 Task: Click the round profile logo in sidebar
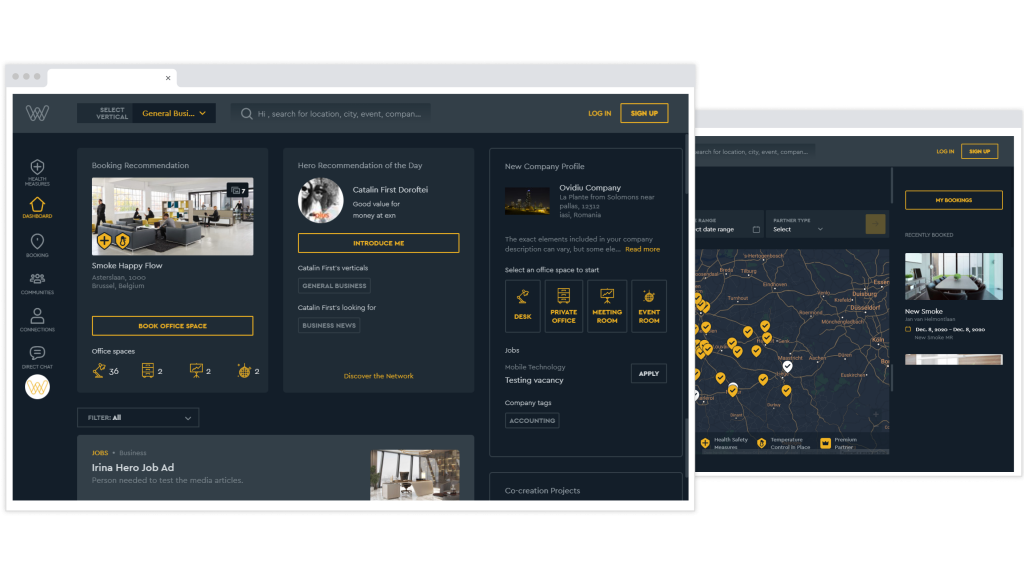click(37, 387)
